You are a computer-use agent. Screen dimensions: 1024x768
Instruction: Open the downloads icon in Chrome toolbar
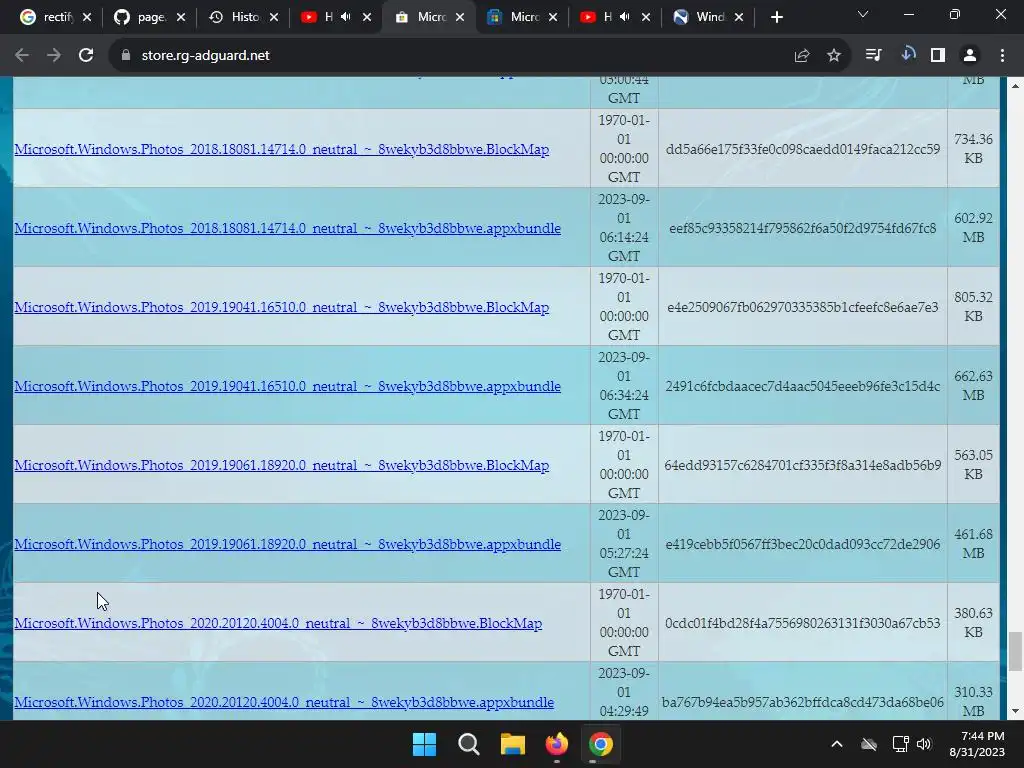(907, 55)
